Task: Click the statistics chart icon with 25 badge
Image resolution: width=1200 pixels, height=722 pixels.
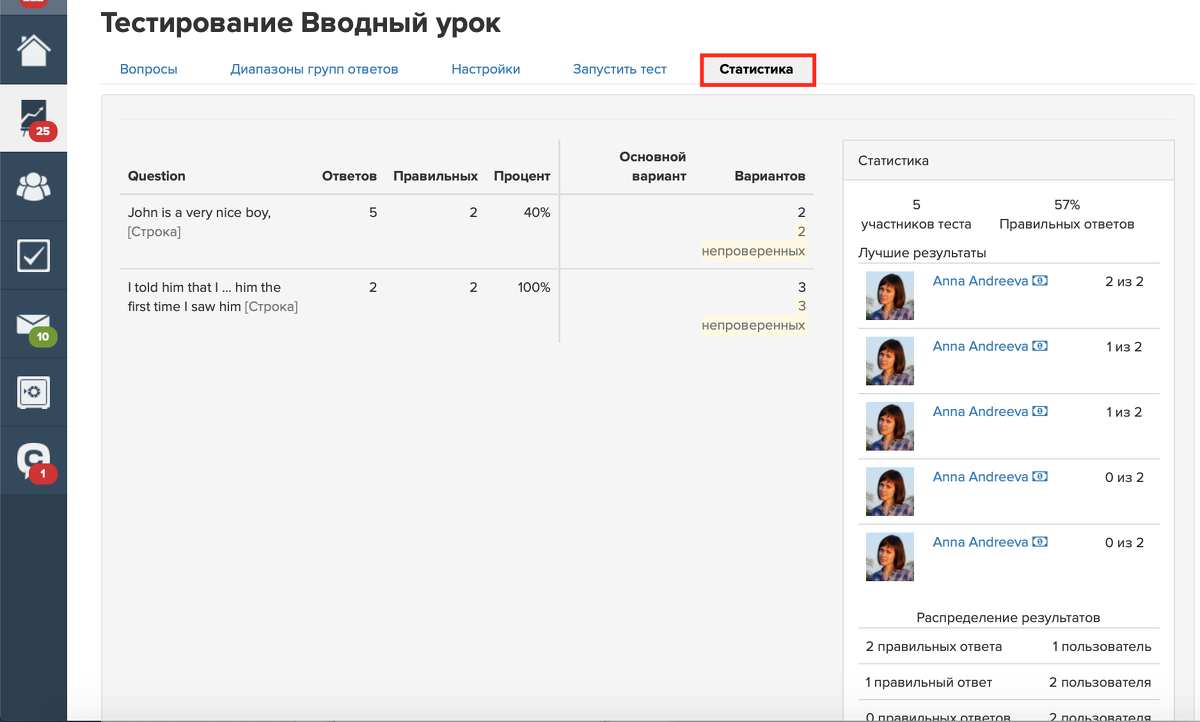Action: [x=33, y=118]
